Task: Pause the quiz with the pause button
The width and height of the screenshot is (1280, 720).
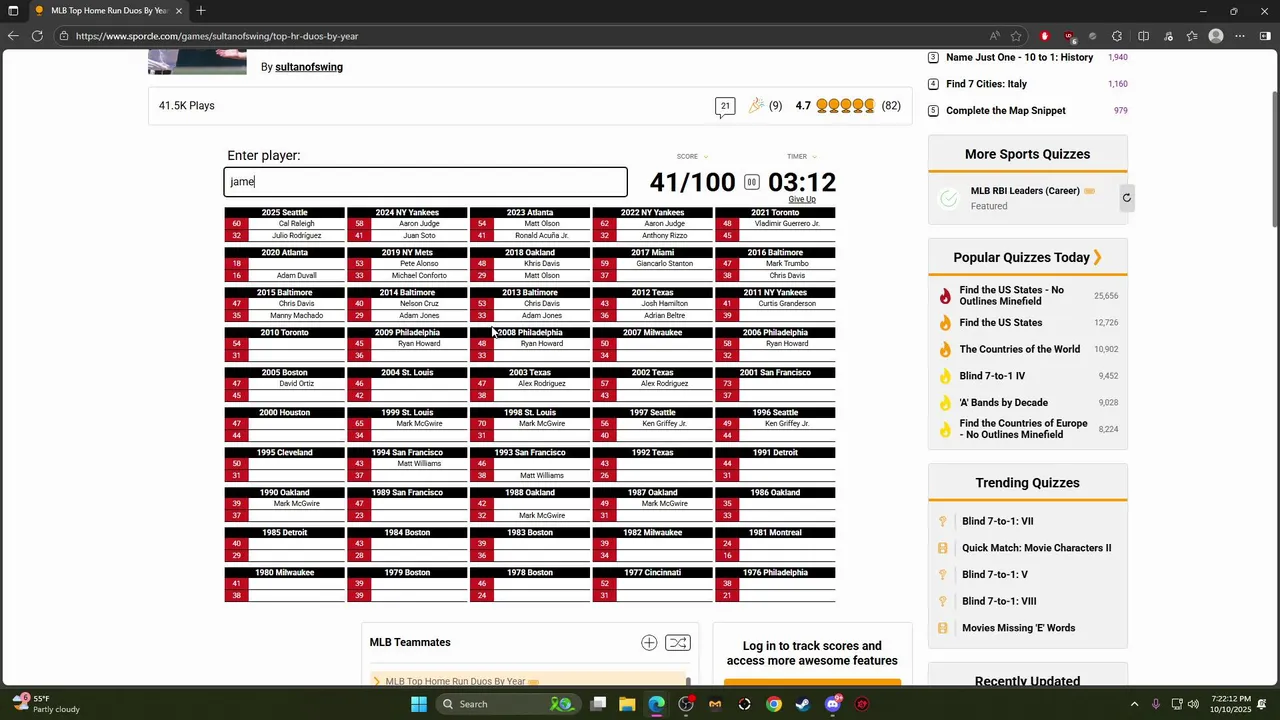Action: [751, 182]
